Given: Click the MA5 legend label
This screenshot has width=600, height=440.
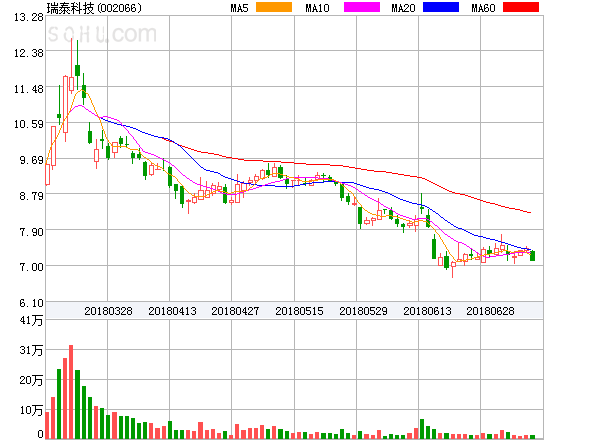Looking at the screenshot, I should pyautogui.click(x=240, y=8).
